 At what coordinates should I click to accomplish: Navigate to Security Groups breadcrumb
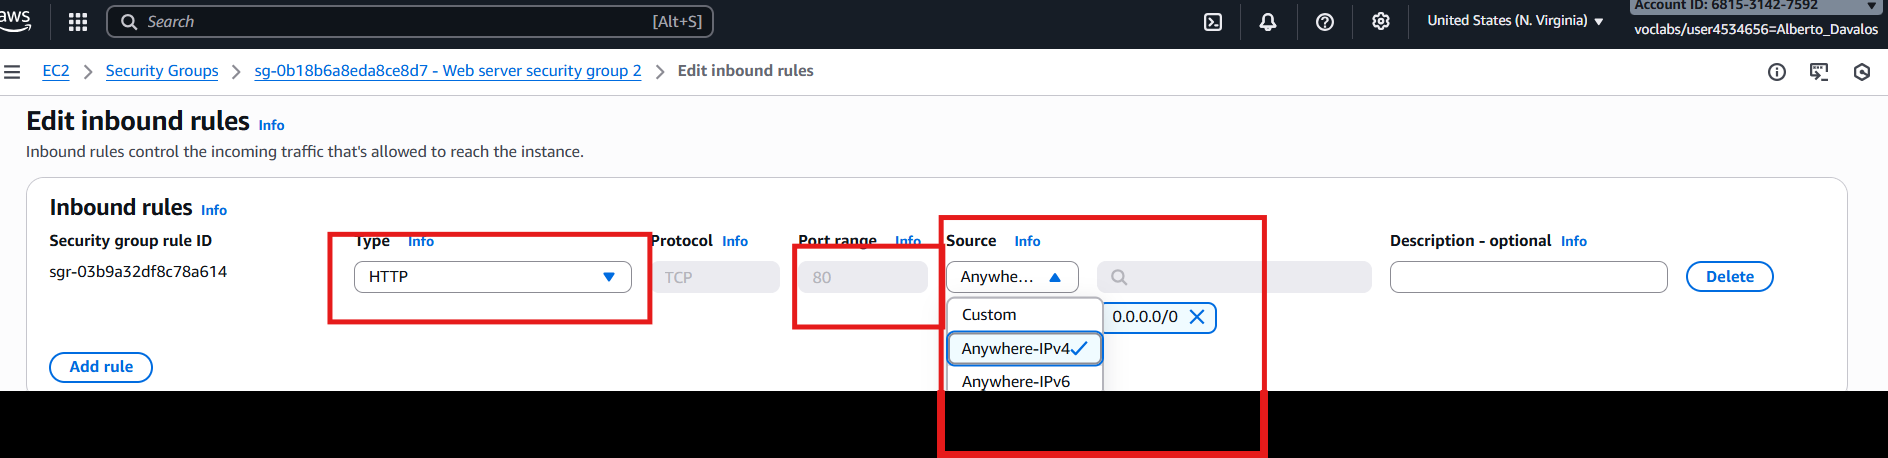click(162, 71)
